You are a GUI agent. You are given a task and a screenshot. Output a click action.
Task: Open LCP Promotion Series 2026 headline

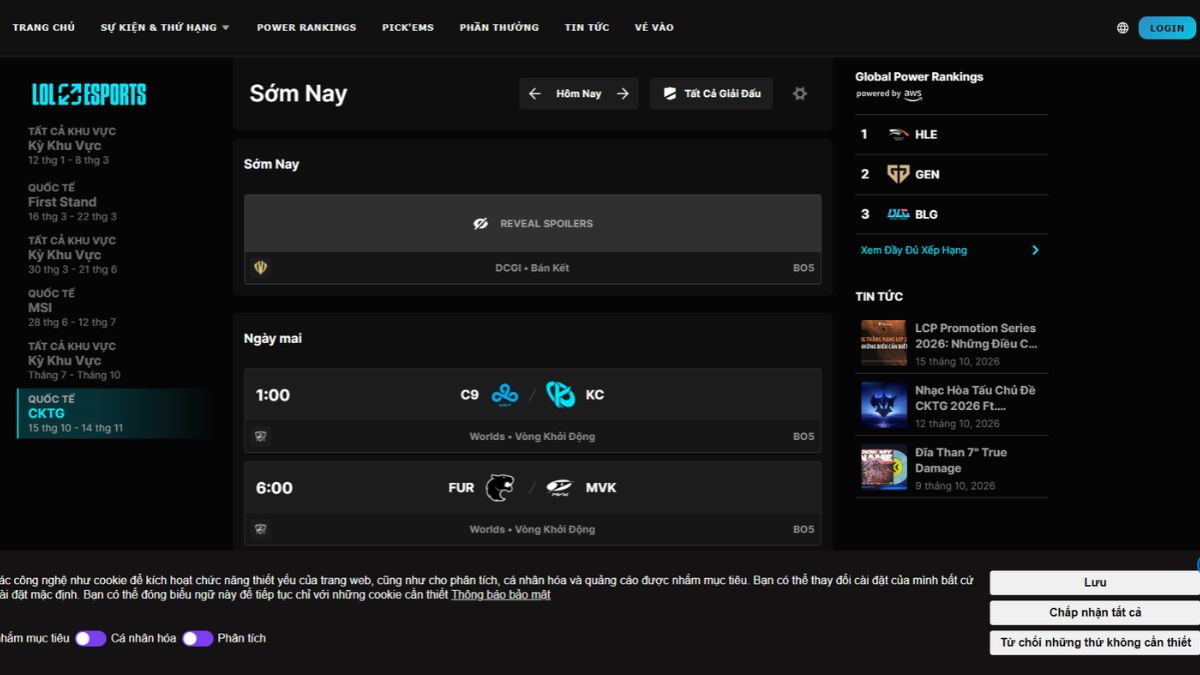point(976,336)
